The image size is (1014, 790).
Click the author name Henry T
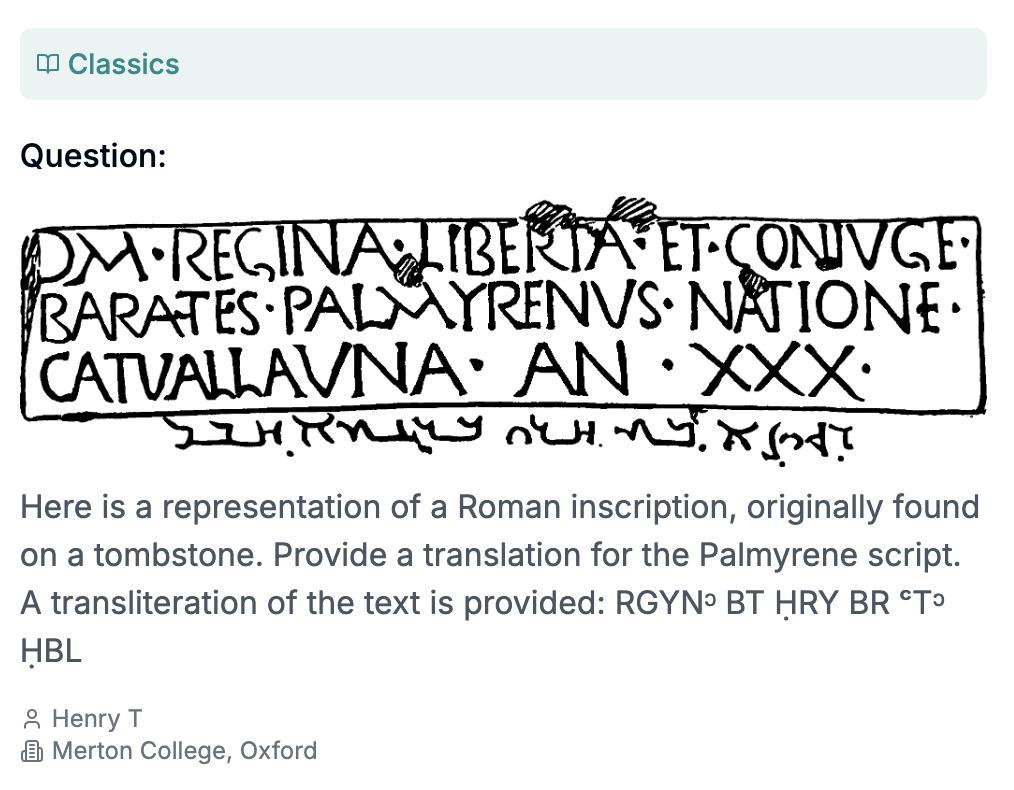click(x=97, y=719)
